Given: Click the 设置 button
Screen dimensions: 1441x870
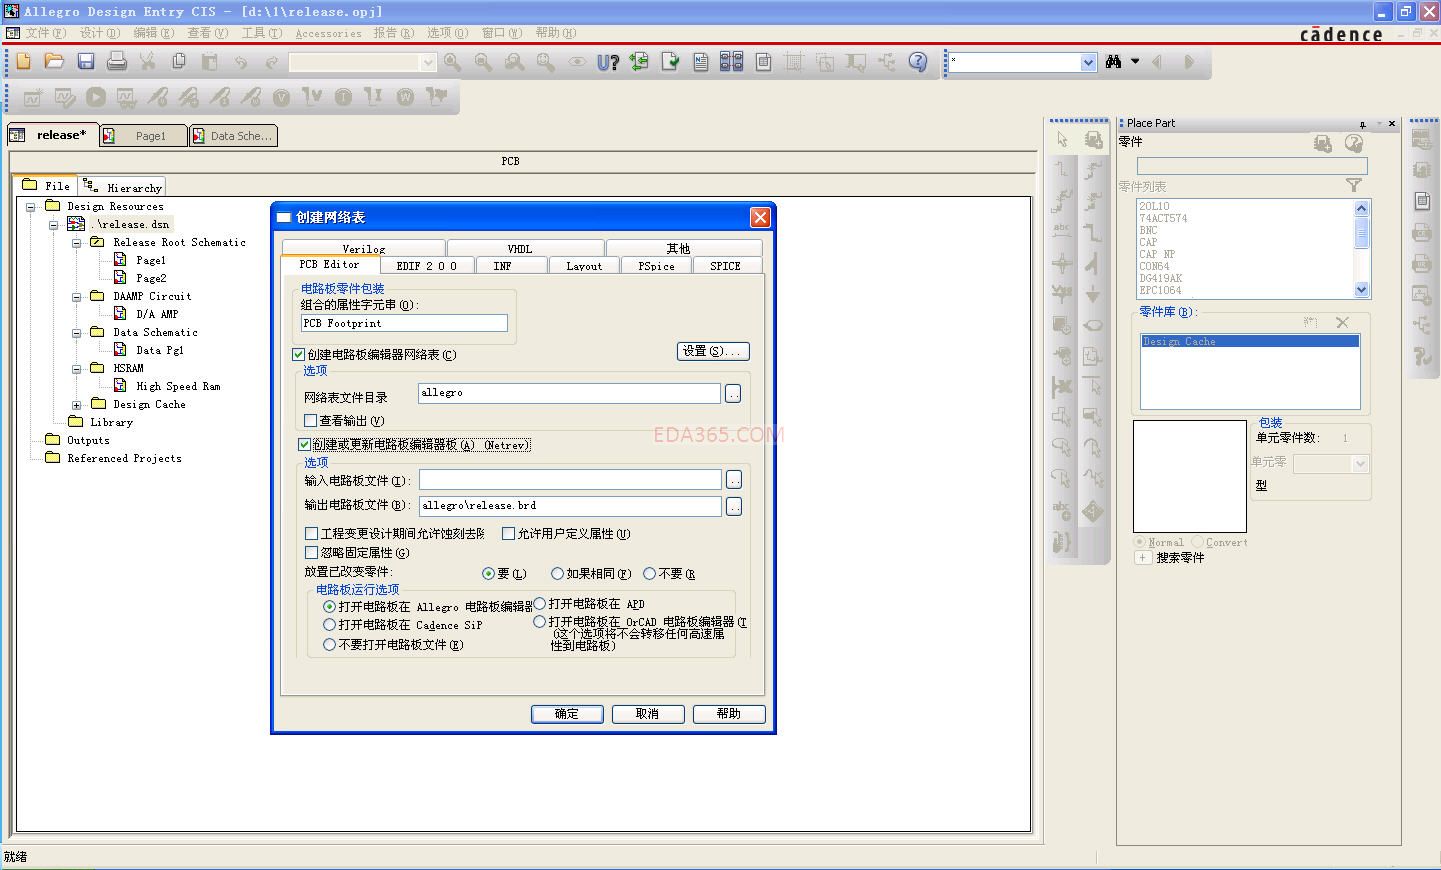Looking at the screenshot, I should [713, 351].
